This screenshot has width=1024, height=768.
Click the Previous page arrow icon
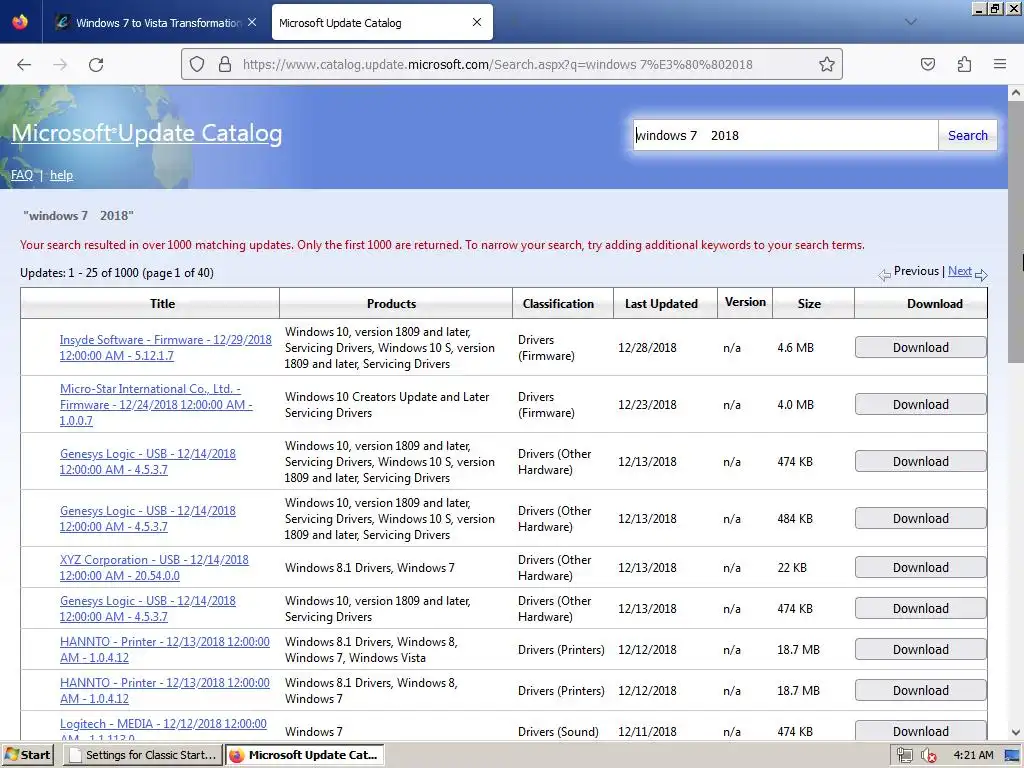point(884,275)
